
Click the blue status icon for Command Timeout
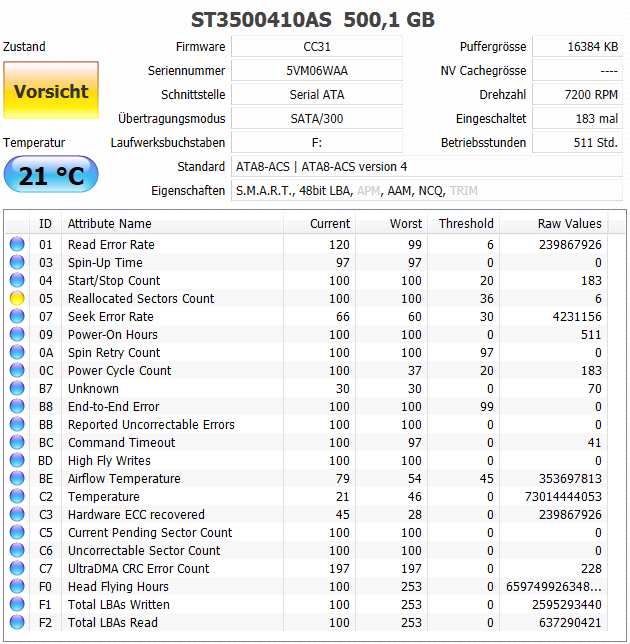pyautogui.click(x=17, y=442)
